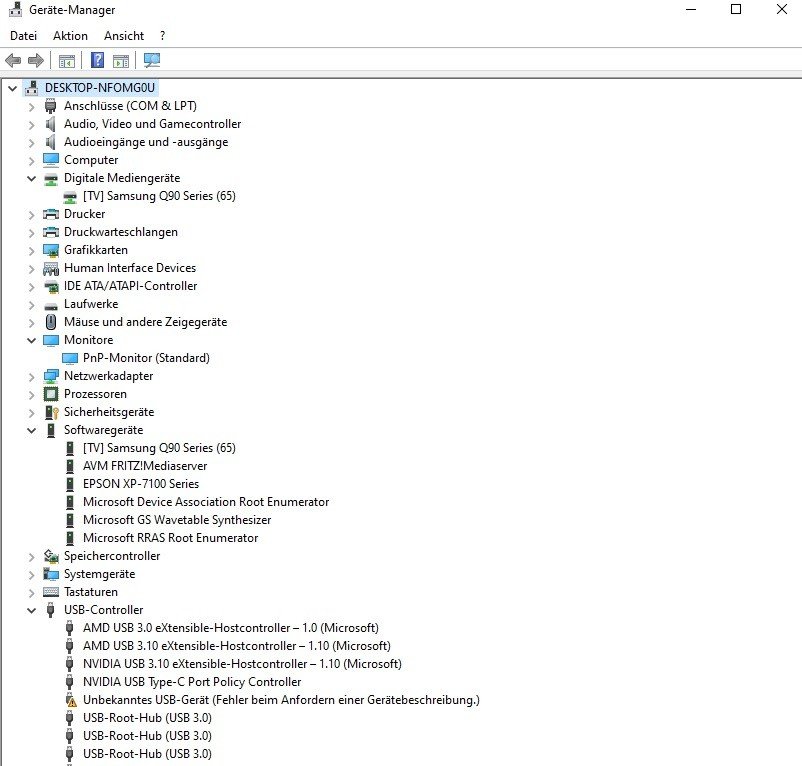Expand the Prozessoren category

[31, 394]
